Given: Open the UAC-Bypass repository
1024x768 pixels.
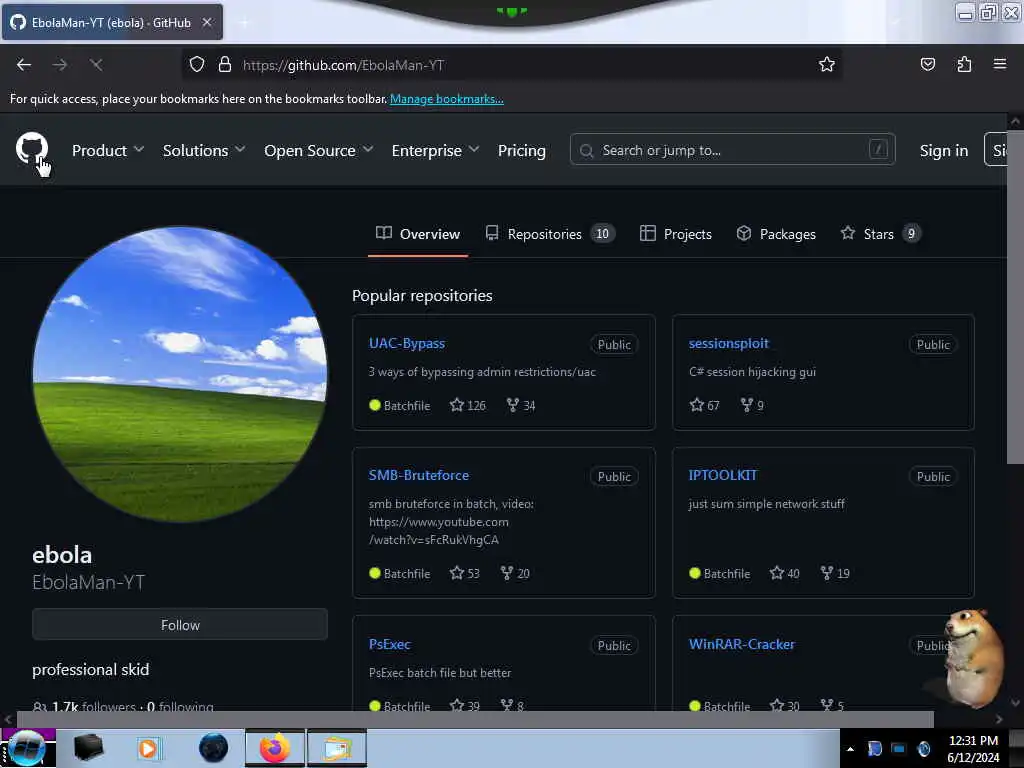Looking at the screenshot, I should pyautogui.click(x=407, y=344).
